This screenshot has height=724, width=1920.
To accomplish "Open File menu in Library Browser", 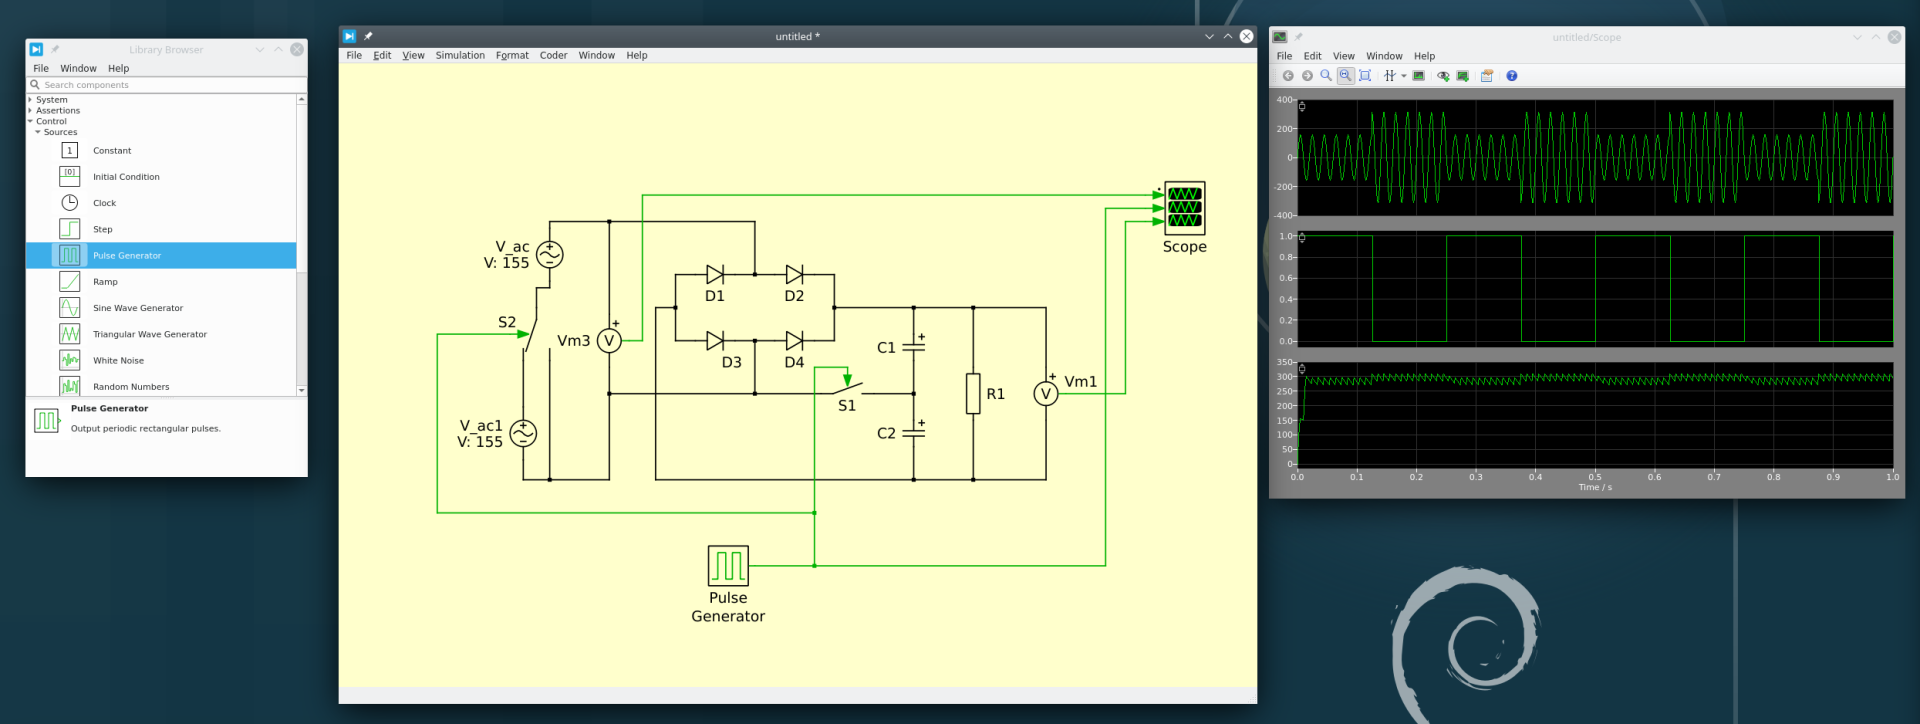I will [41, 68].
